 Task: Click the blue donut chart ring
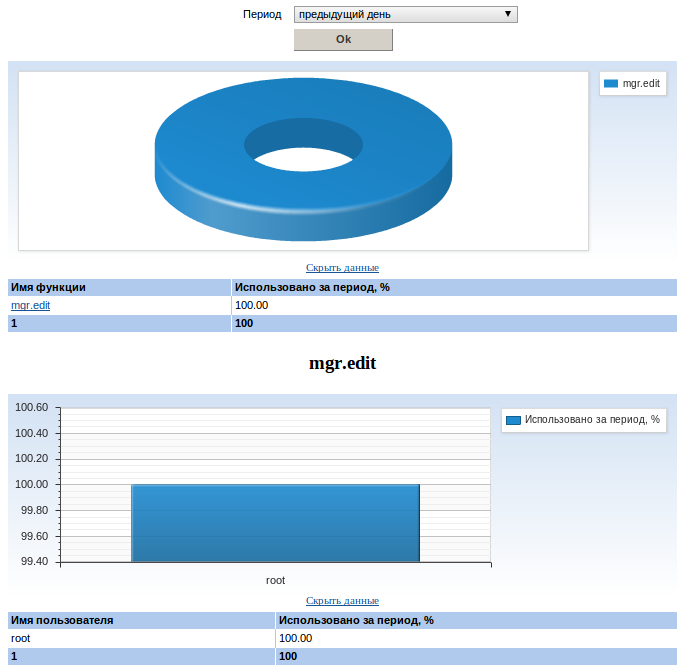coord(200,160)
